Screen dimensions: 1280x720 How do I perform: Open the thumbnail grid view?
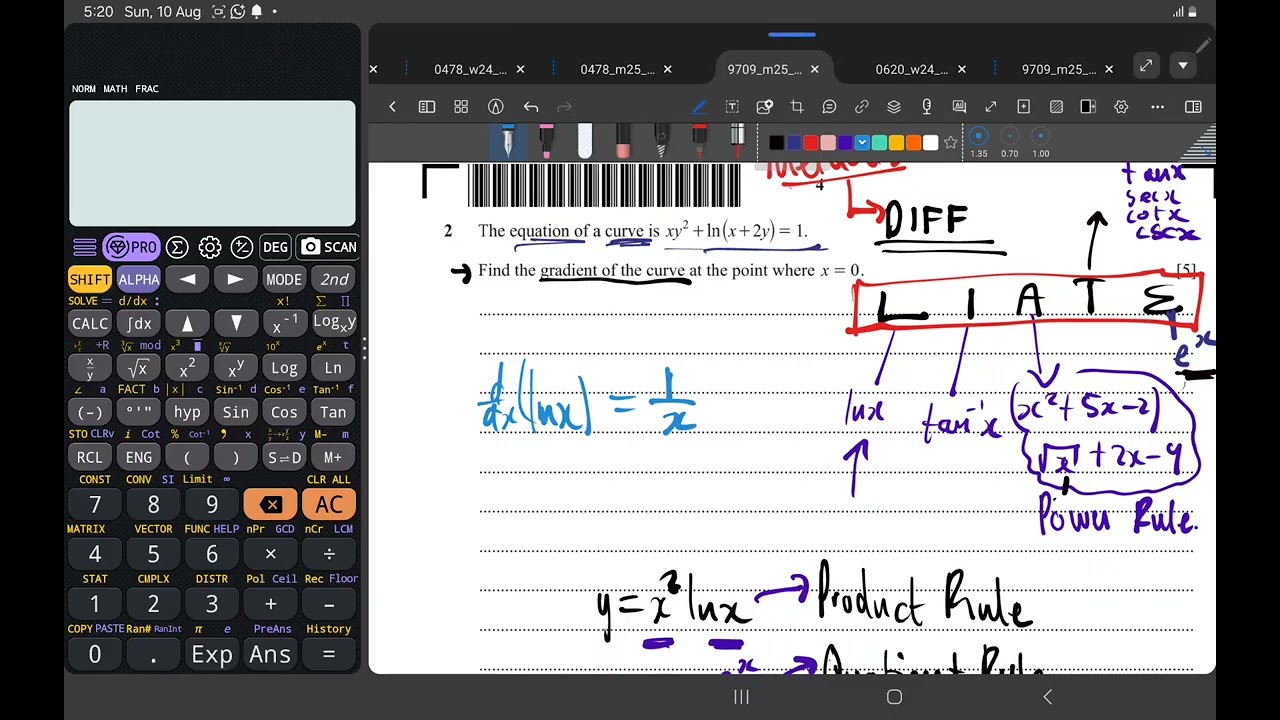(x=461, y=107)
